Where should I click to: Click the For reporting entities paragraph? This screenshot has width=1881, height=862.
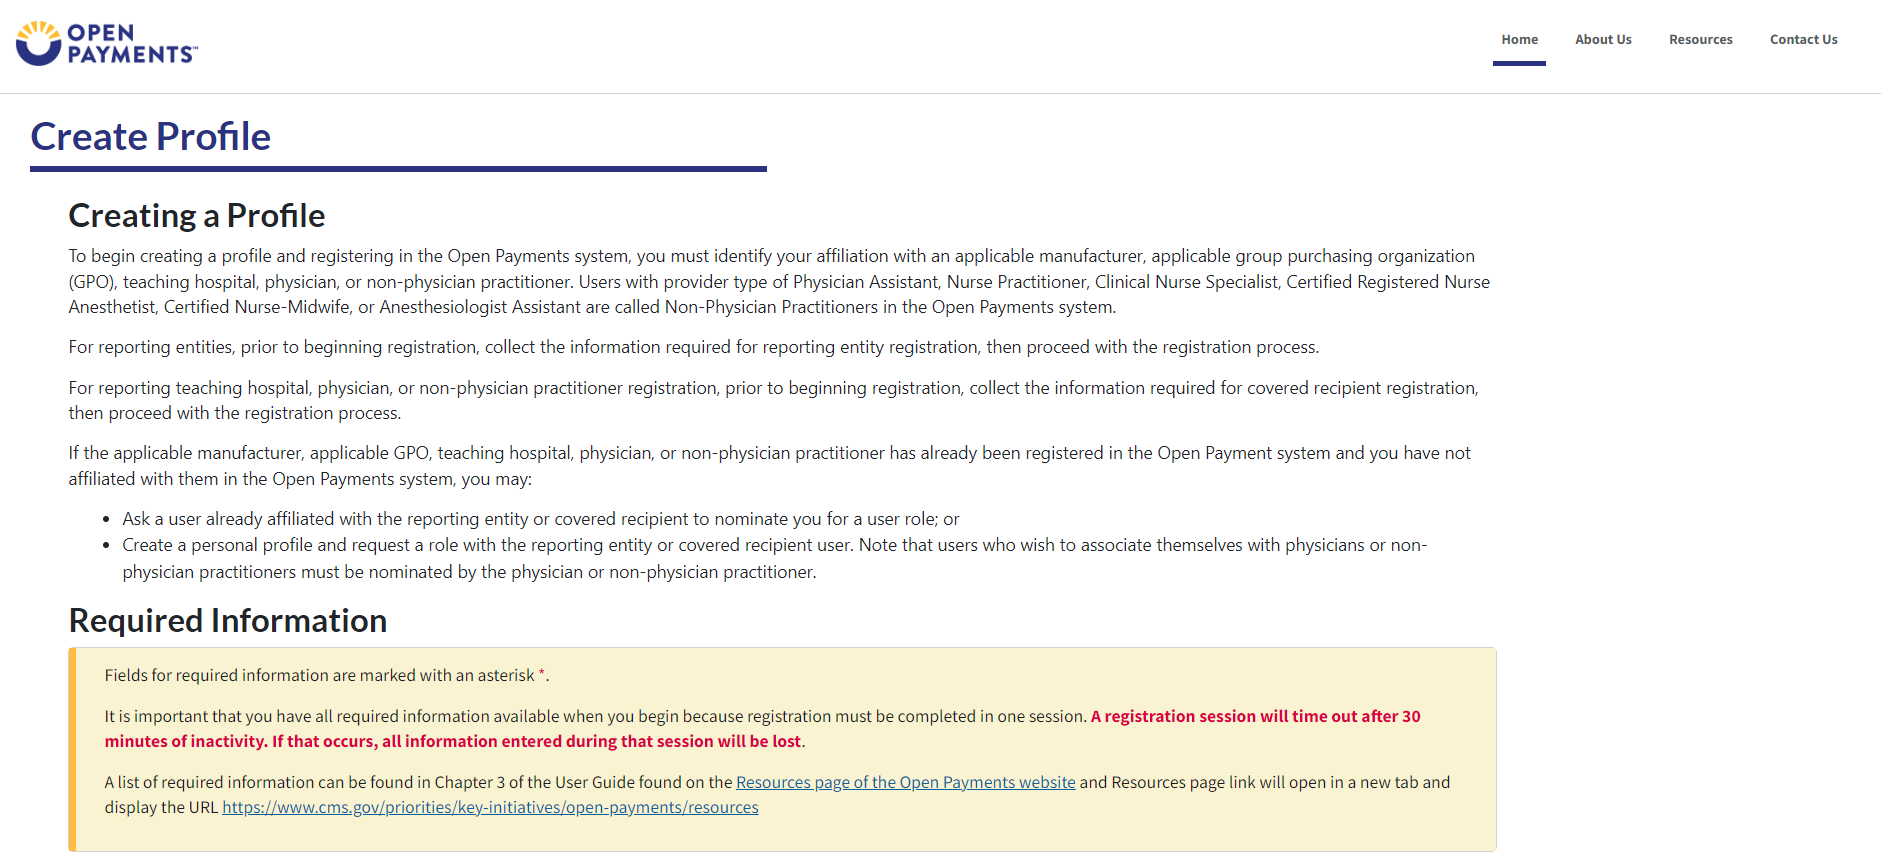point(693,347)
